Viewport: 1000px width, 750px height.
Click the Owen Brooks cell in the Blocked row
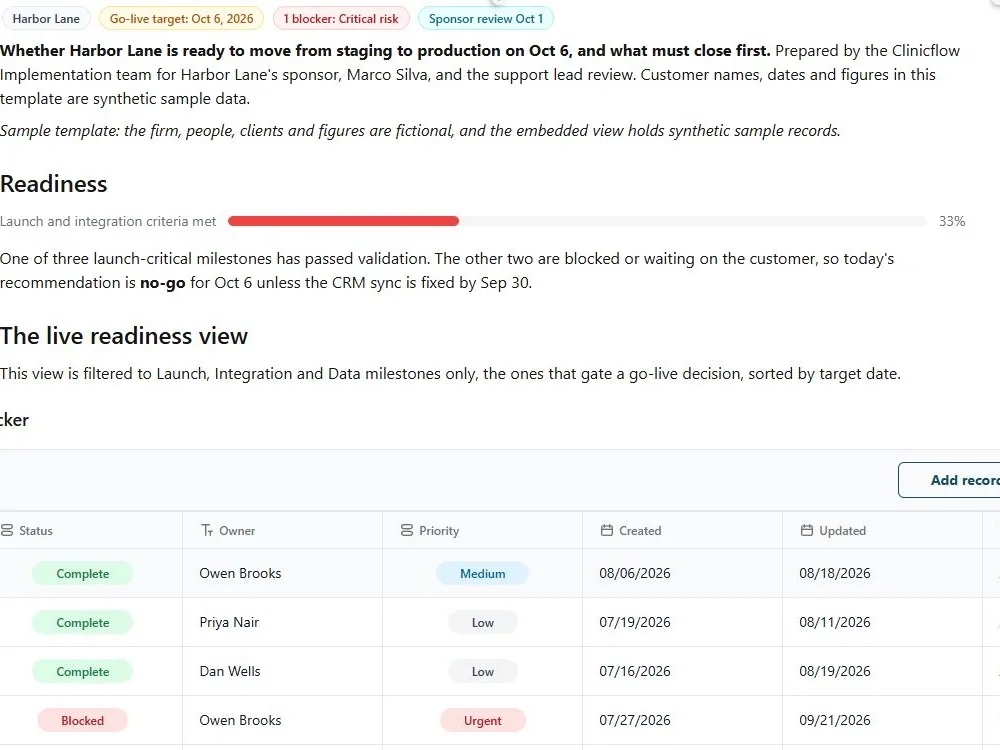[283, 720]
